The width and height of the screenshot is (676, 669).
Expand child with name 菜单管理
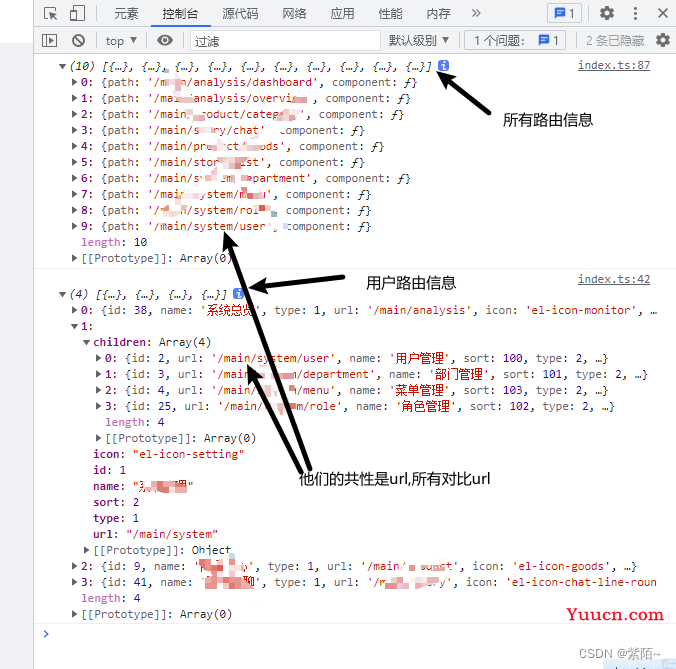pyautogui.click(x=99, y=390)
